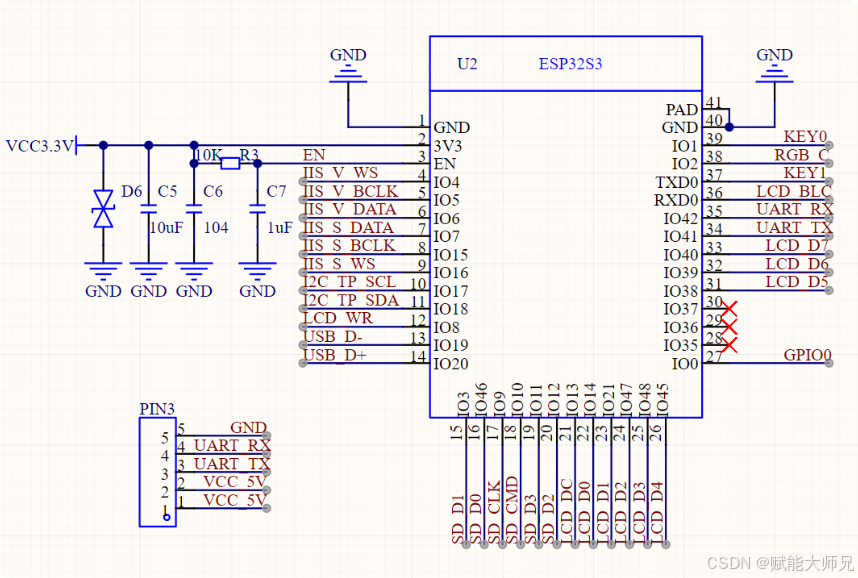This screenshot has height=578, width=858.
Task: Click the 104 value of C6
Action: point(216,227)
